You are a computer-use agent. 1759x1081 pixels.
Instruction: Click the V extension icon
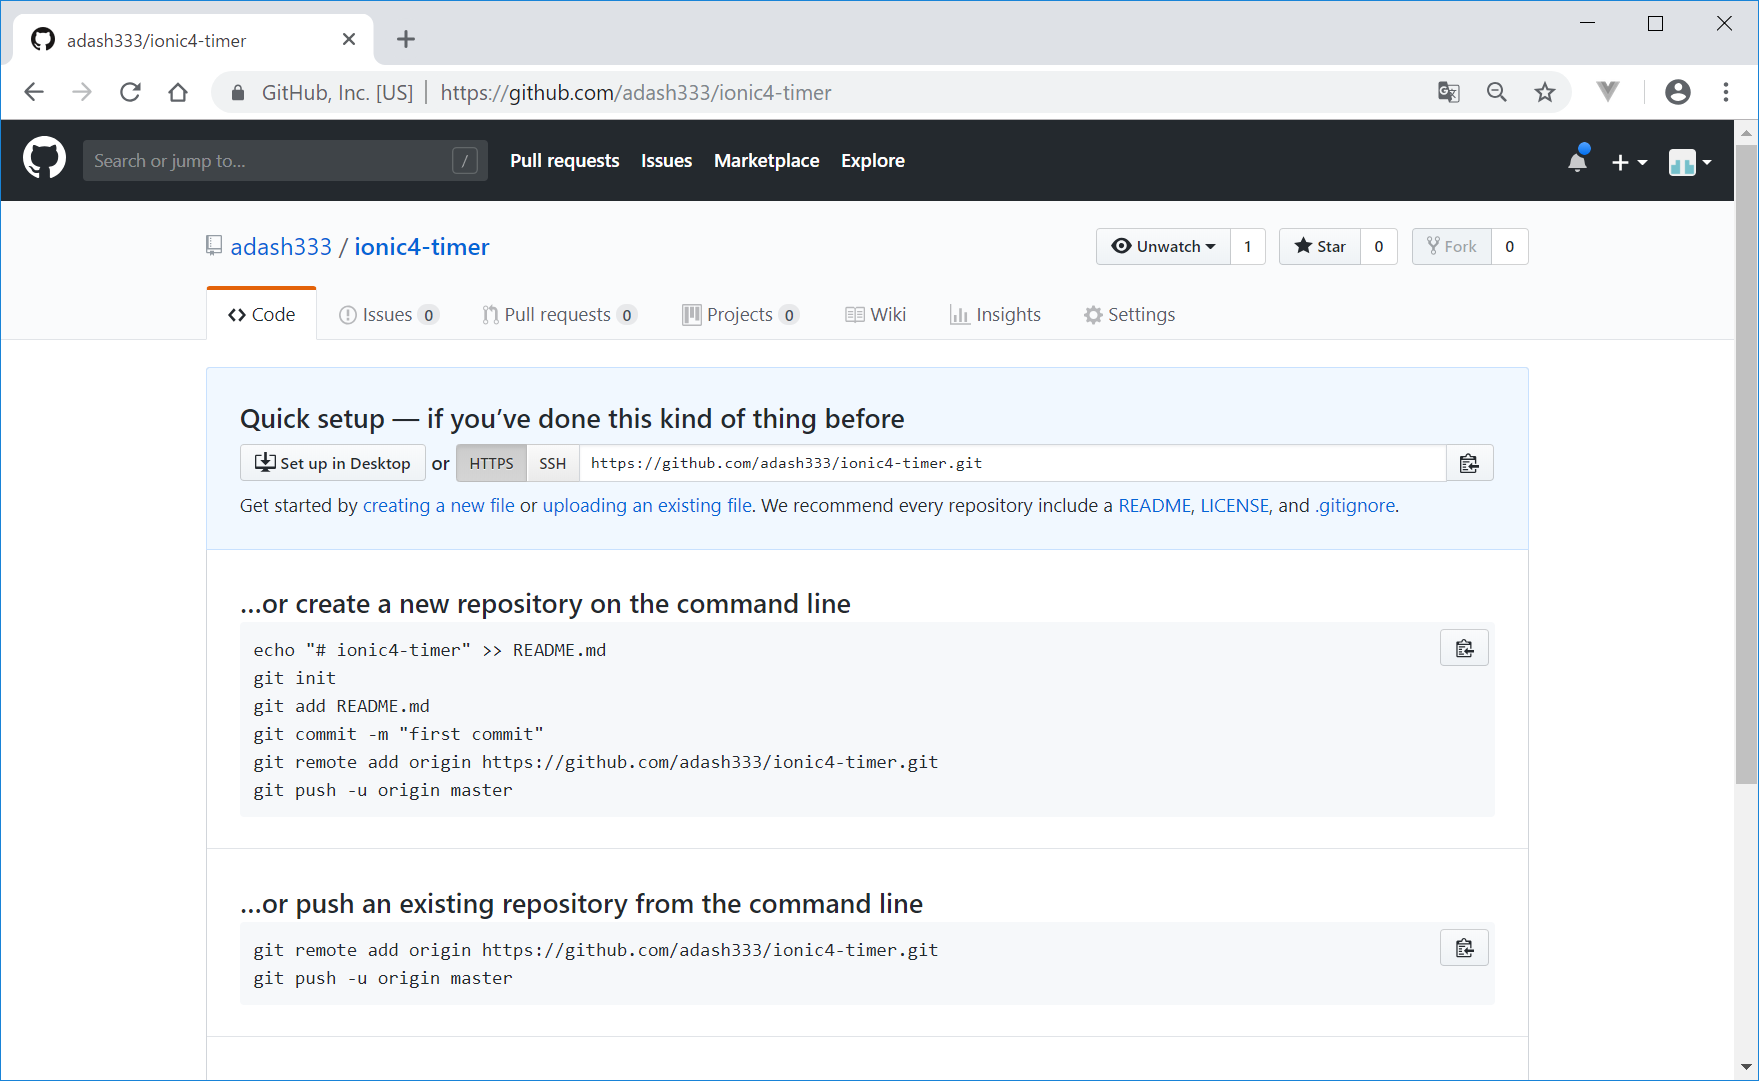tap(1607, 92)
